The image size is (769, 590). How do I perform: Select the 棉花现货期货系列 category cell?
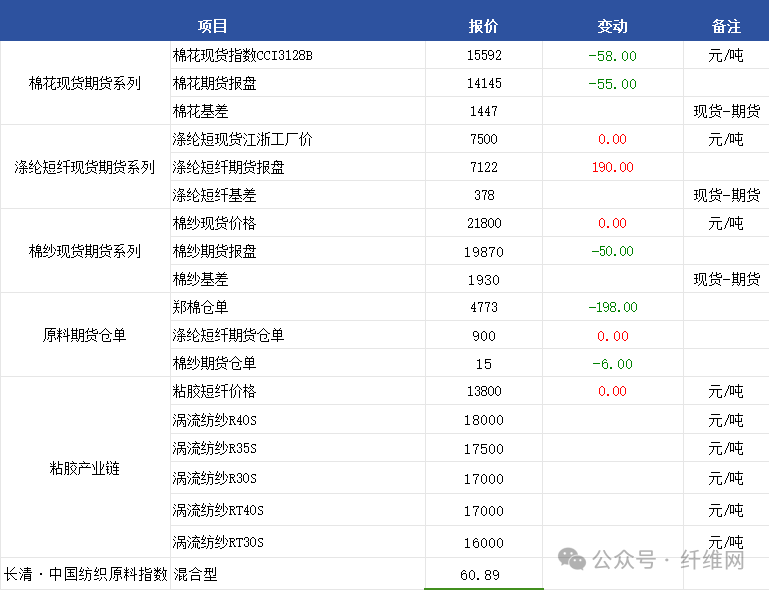coord(85,83)
